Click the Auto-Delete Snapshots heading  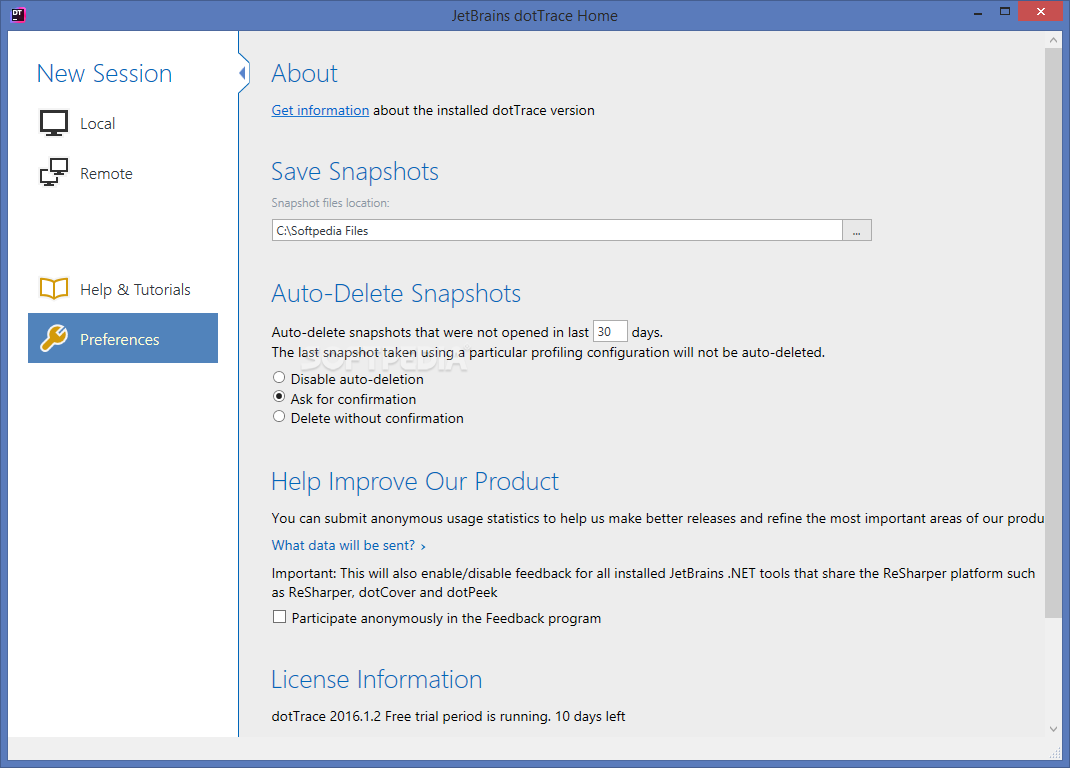[x=396, y=294]
